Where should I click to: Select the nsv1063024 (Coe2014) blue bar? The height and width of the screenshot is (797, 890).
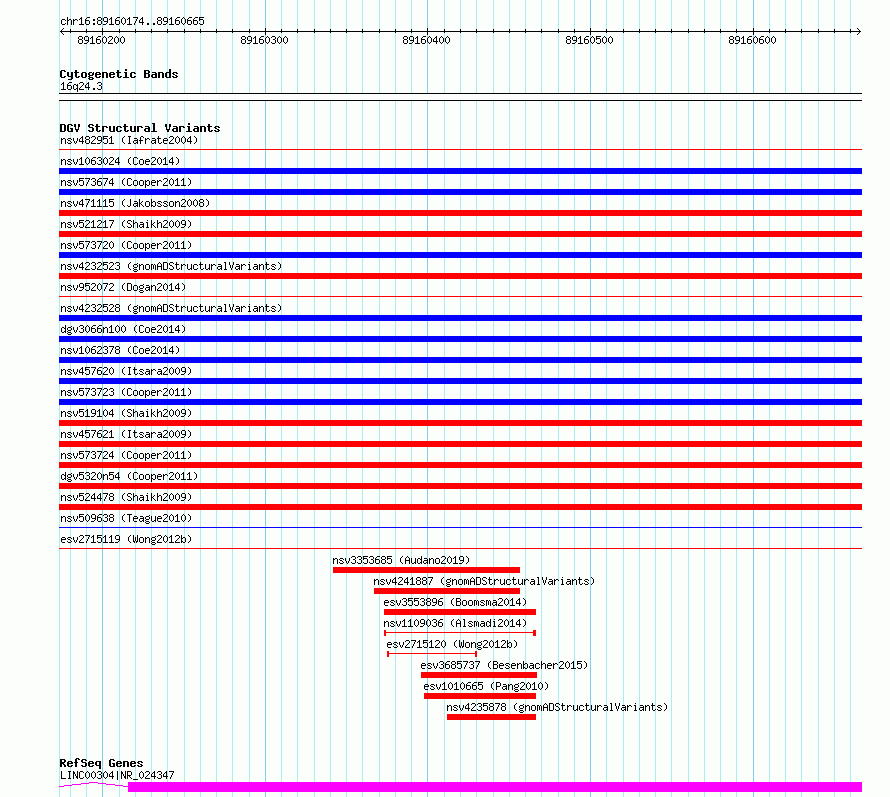460,171
